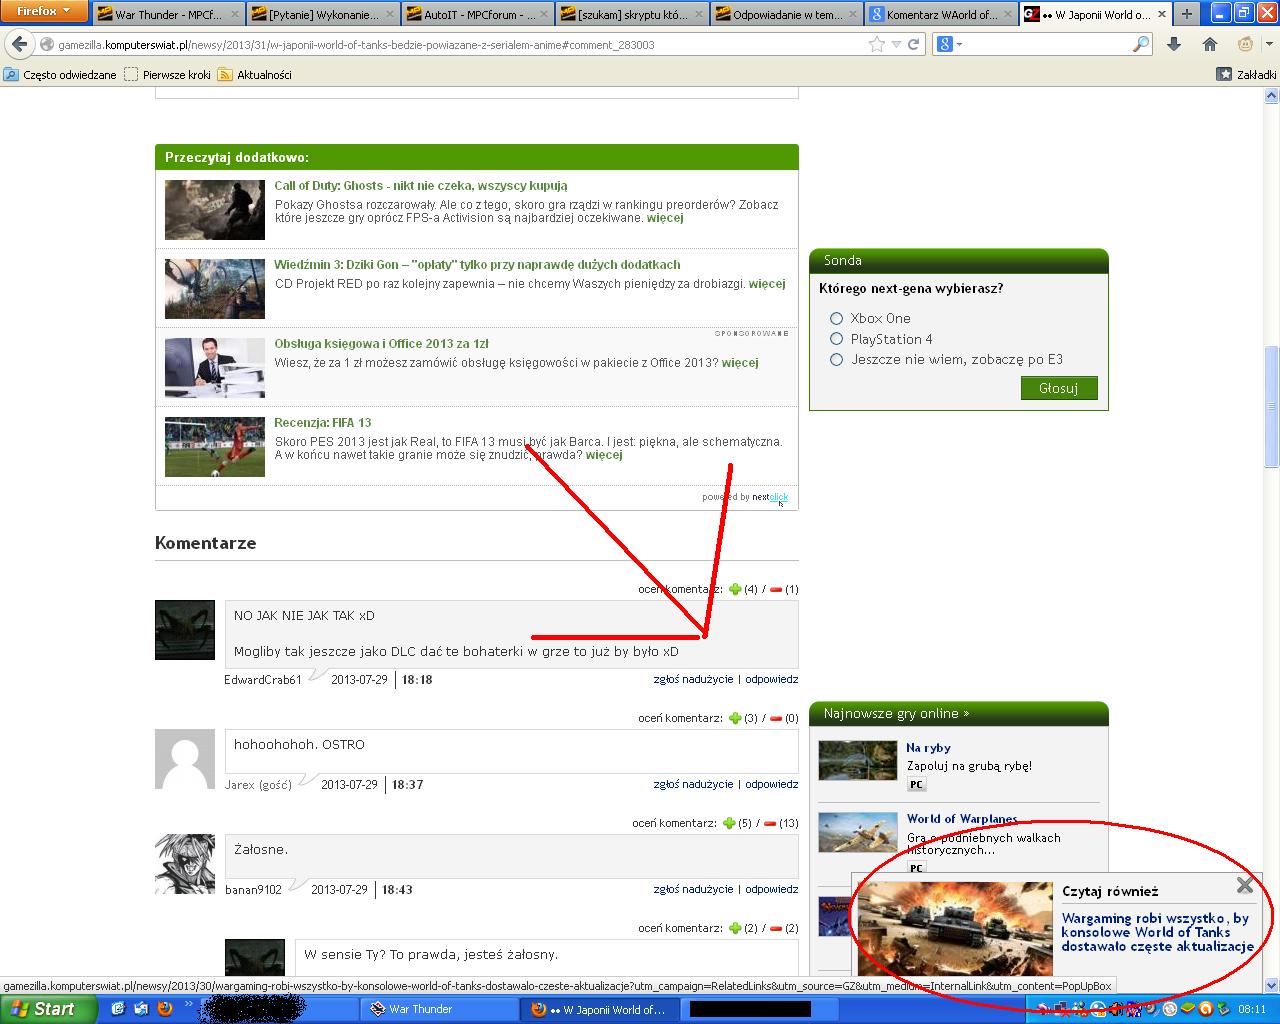Switch to the War Thunder - MPCforum tab
This screenshot has height=1024, width=1280.
pos(167,15)
